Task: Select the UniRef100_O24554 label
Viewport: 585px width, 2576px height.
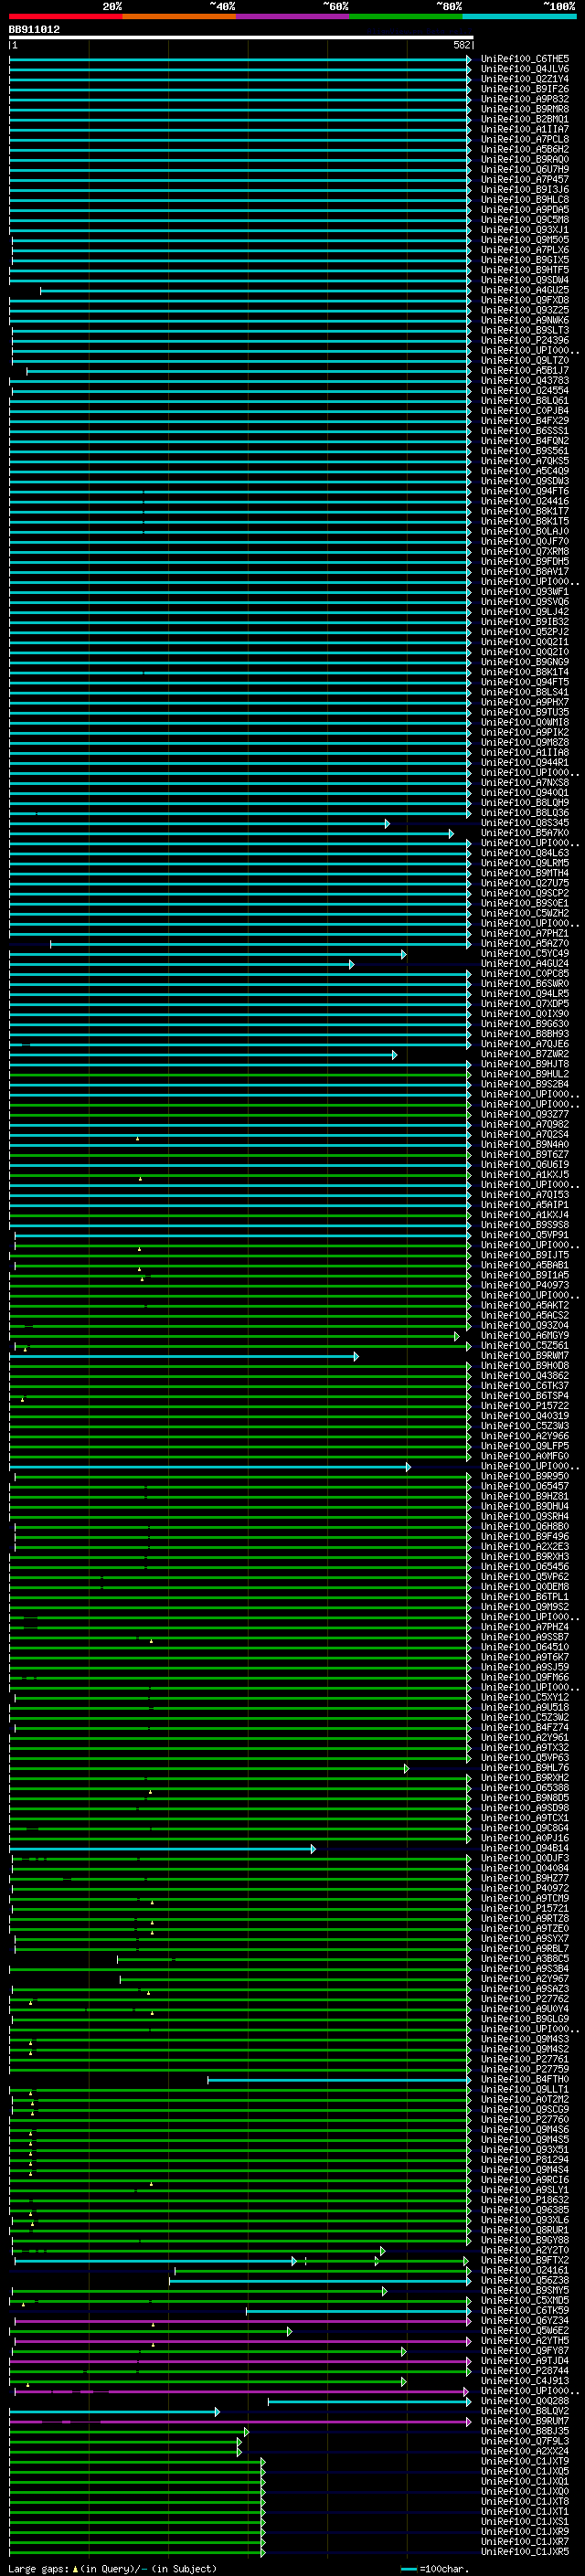Action: (524, 391)
